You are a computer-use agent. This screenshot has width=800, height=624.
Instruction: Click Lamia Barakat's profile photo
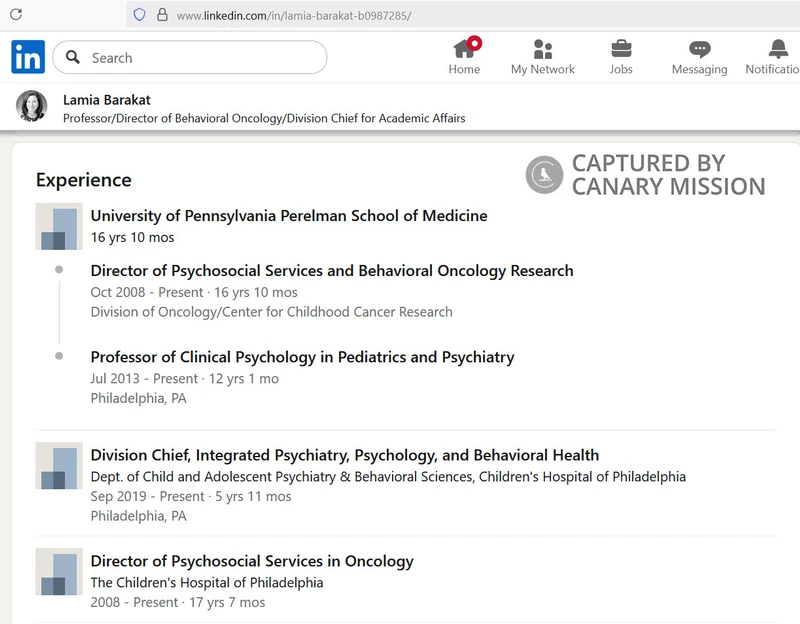[x=32, y=106]
